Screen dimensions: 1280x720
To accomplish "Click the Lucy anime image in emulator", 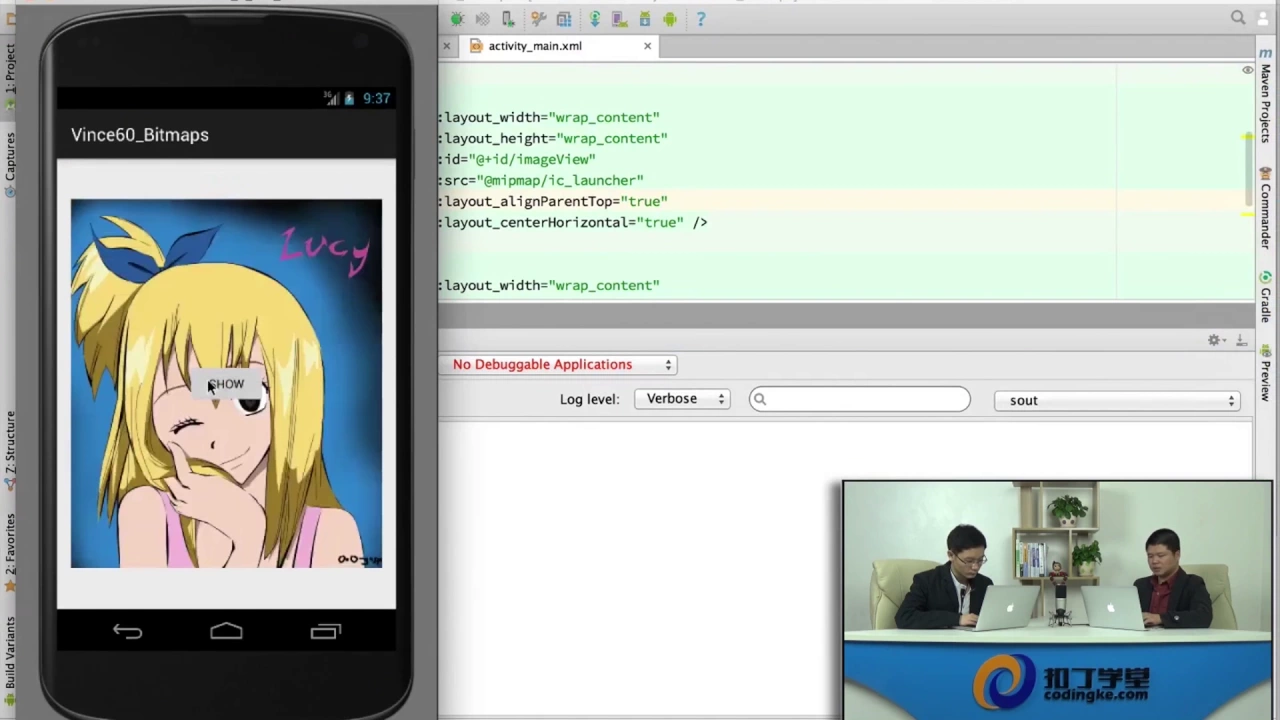I will tap(226, 383).
